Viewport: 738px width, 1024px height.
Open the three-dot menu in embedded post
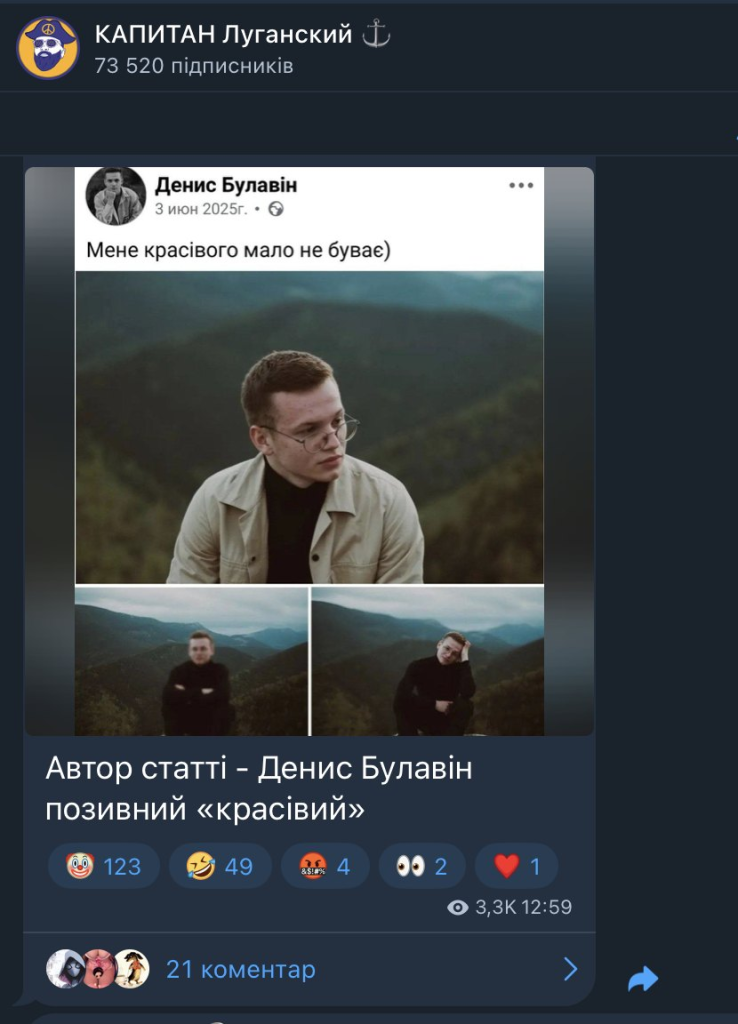click(521, 185)
